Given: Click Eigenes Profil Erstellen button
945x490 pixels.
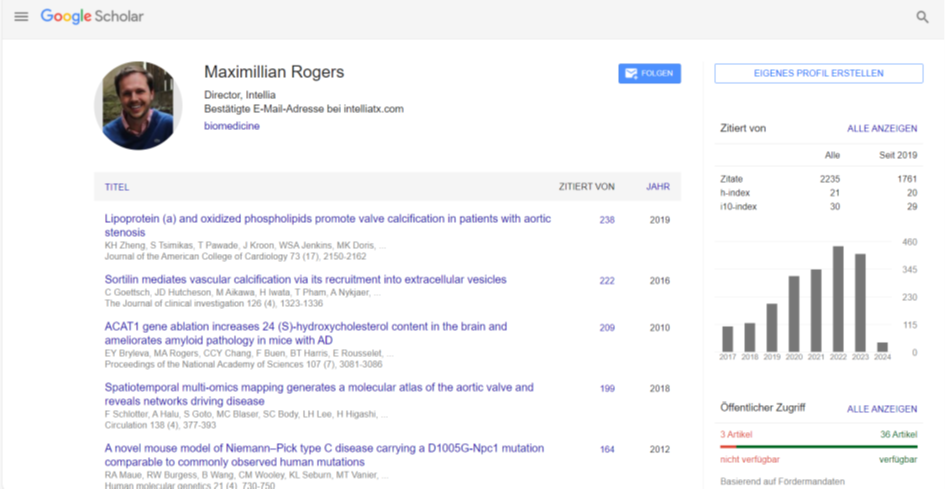Looking at the screenshot, I should (x=818, y=74).
